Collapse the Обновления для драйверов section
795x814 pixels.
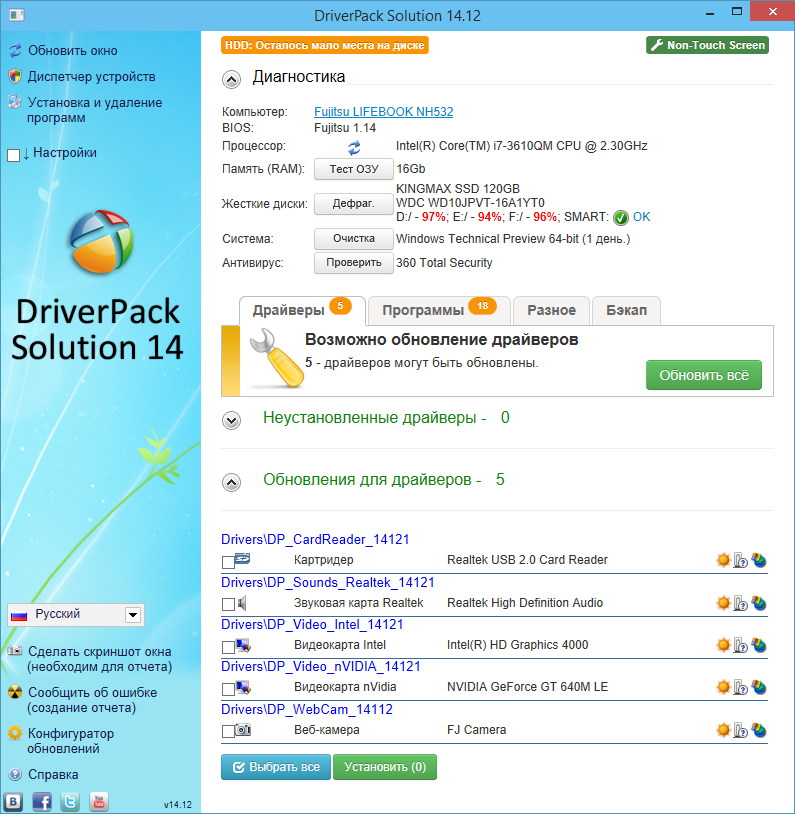click(231, 482)
